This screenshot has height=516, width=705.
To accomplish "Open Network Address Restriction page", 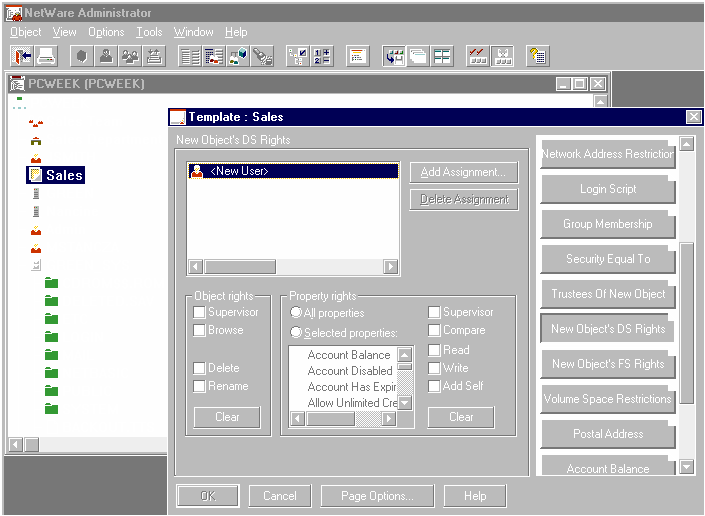I will [608, 154].
